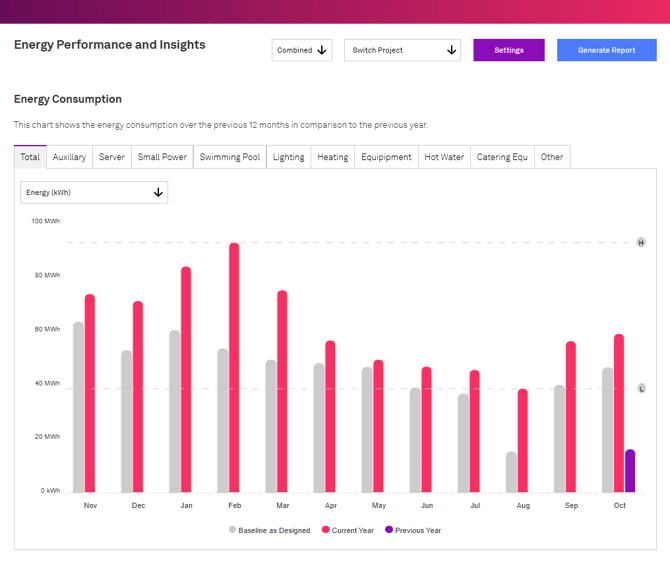Toggle Baseline as Designed legend series

[269, 530]
